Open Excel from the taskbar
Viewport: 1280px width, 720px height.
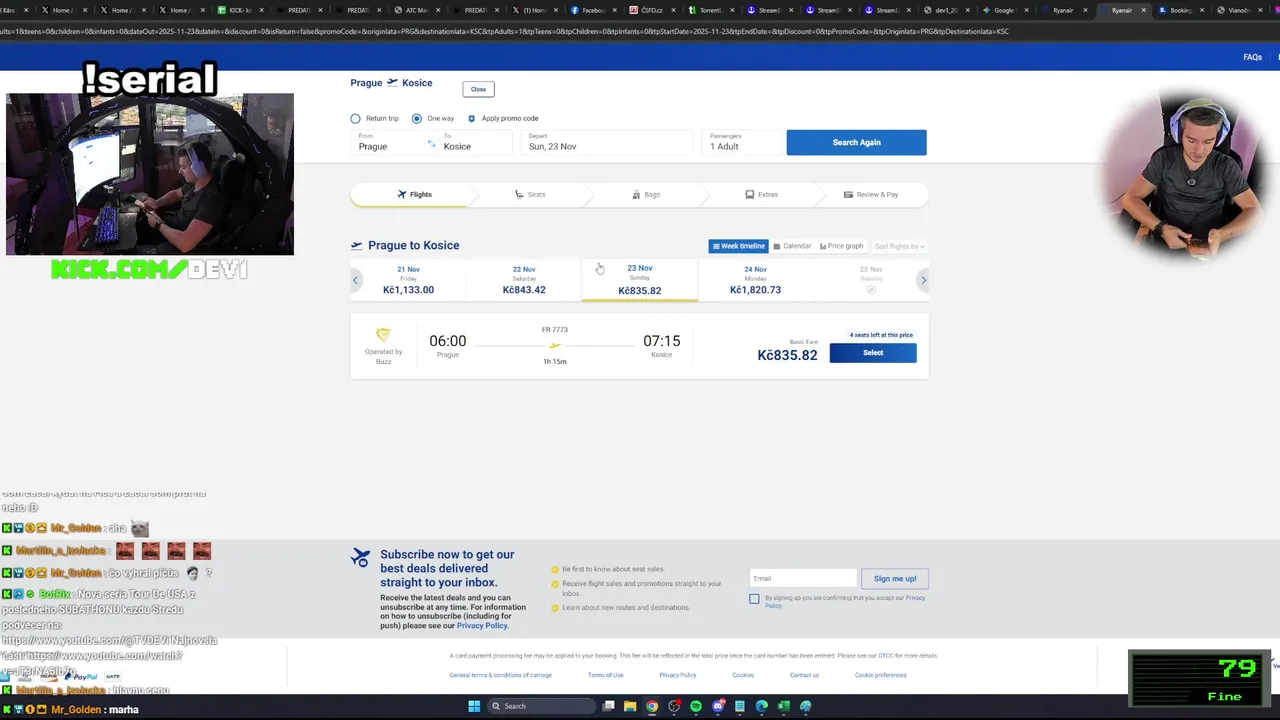click(x=784, y=706)
